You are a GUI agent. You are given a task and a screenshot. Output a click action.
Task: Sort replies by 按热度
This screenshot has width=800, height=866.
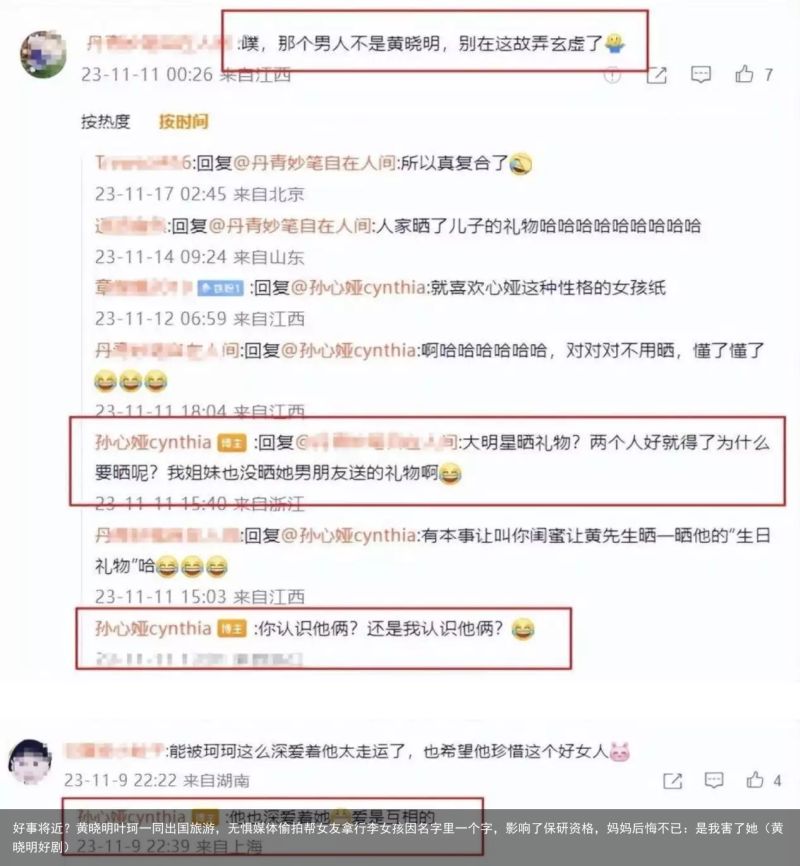[x=106, y=121]
